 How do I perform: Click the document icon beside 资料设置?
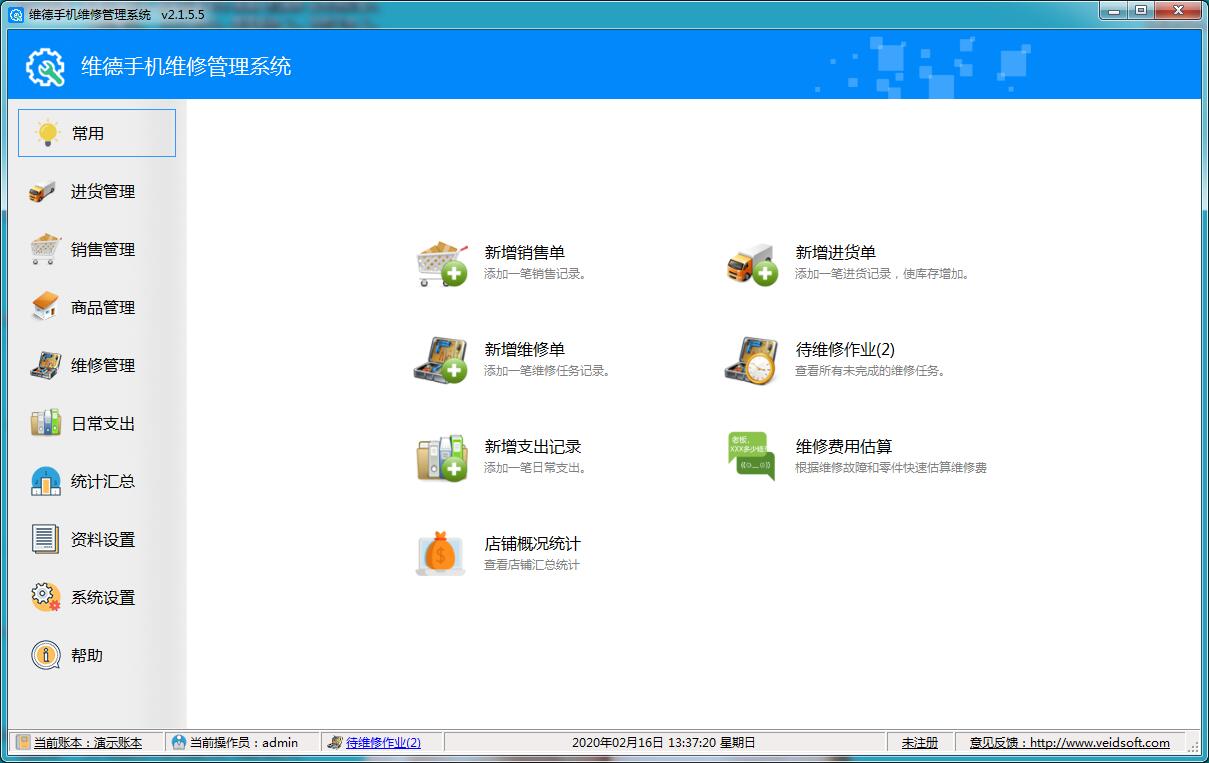[x=45, y=539]
